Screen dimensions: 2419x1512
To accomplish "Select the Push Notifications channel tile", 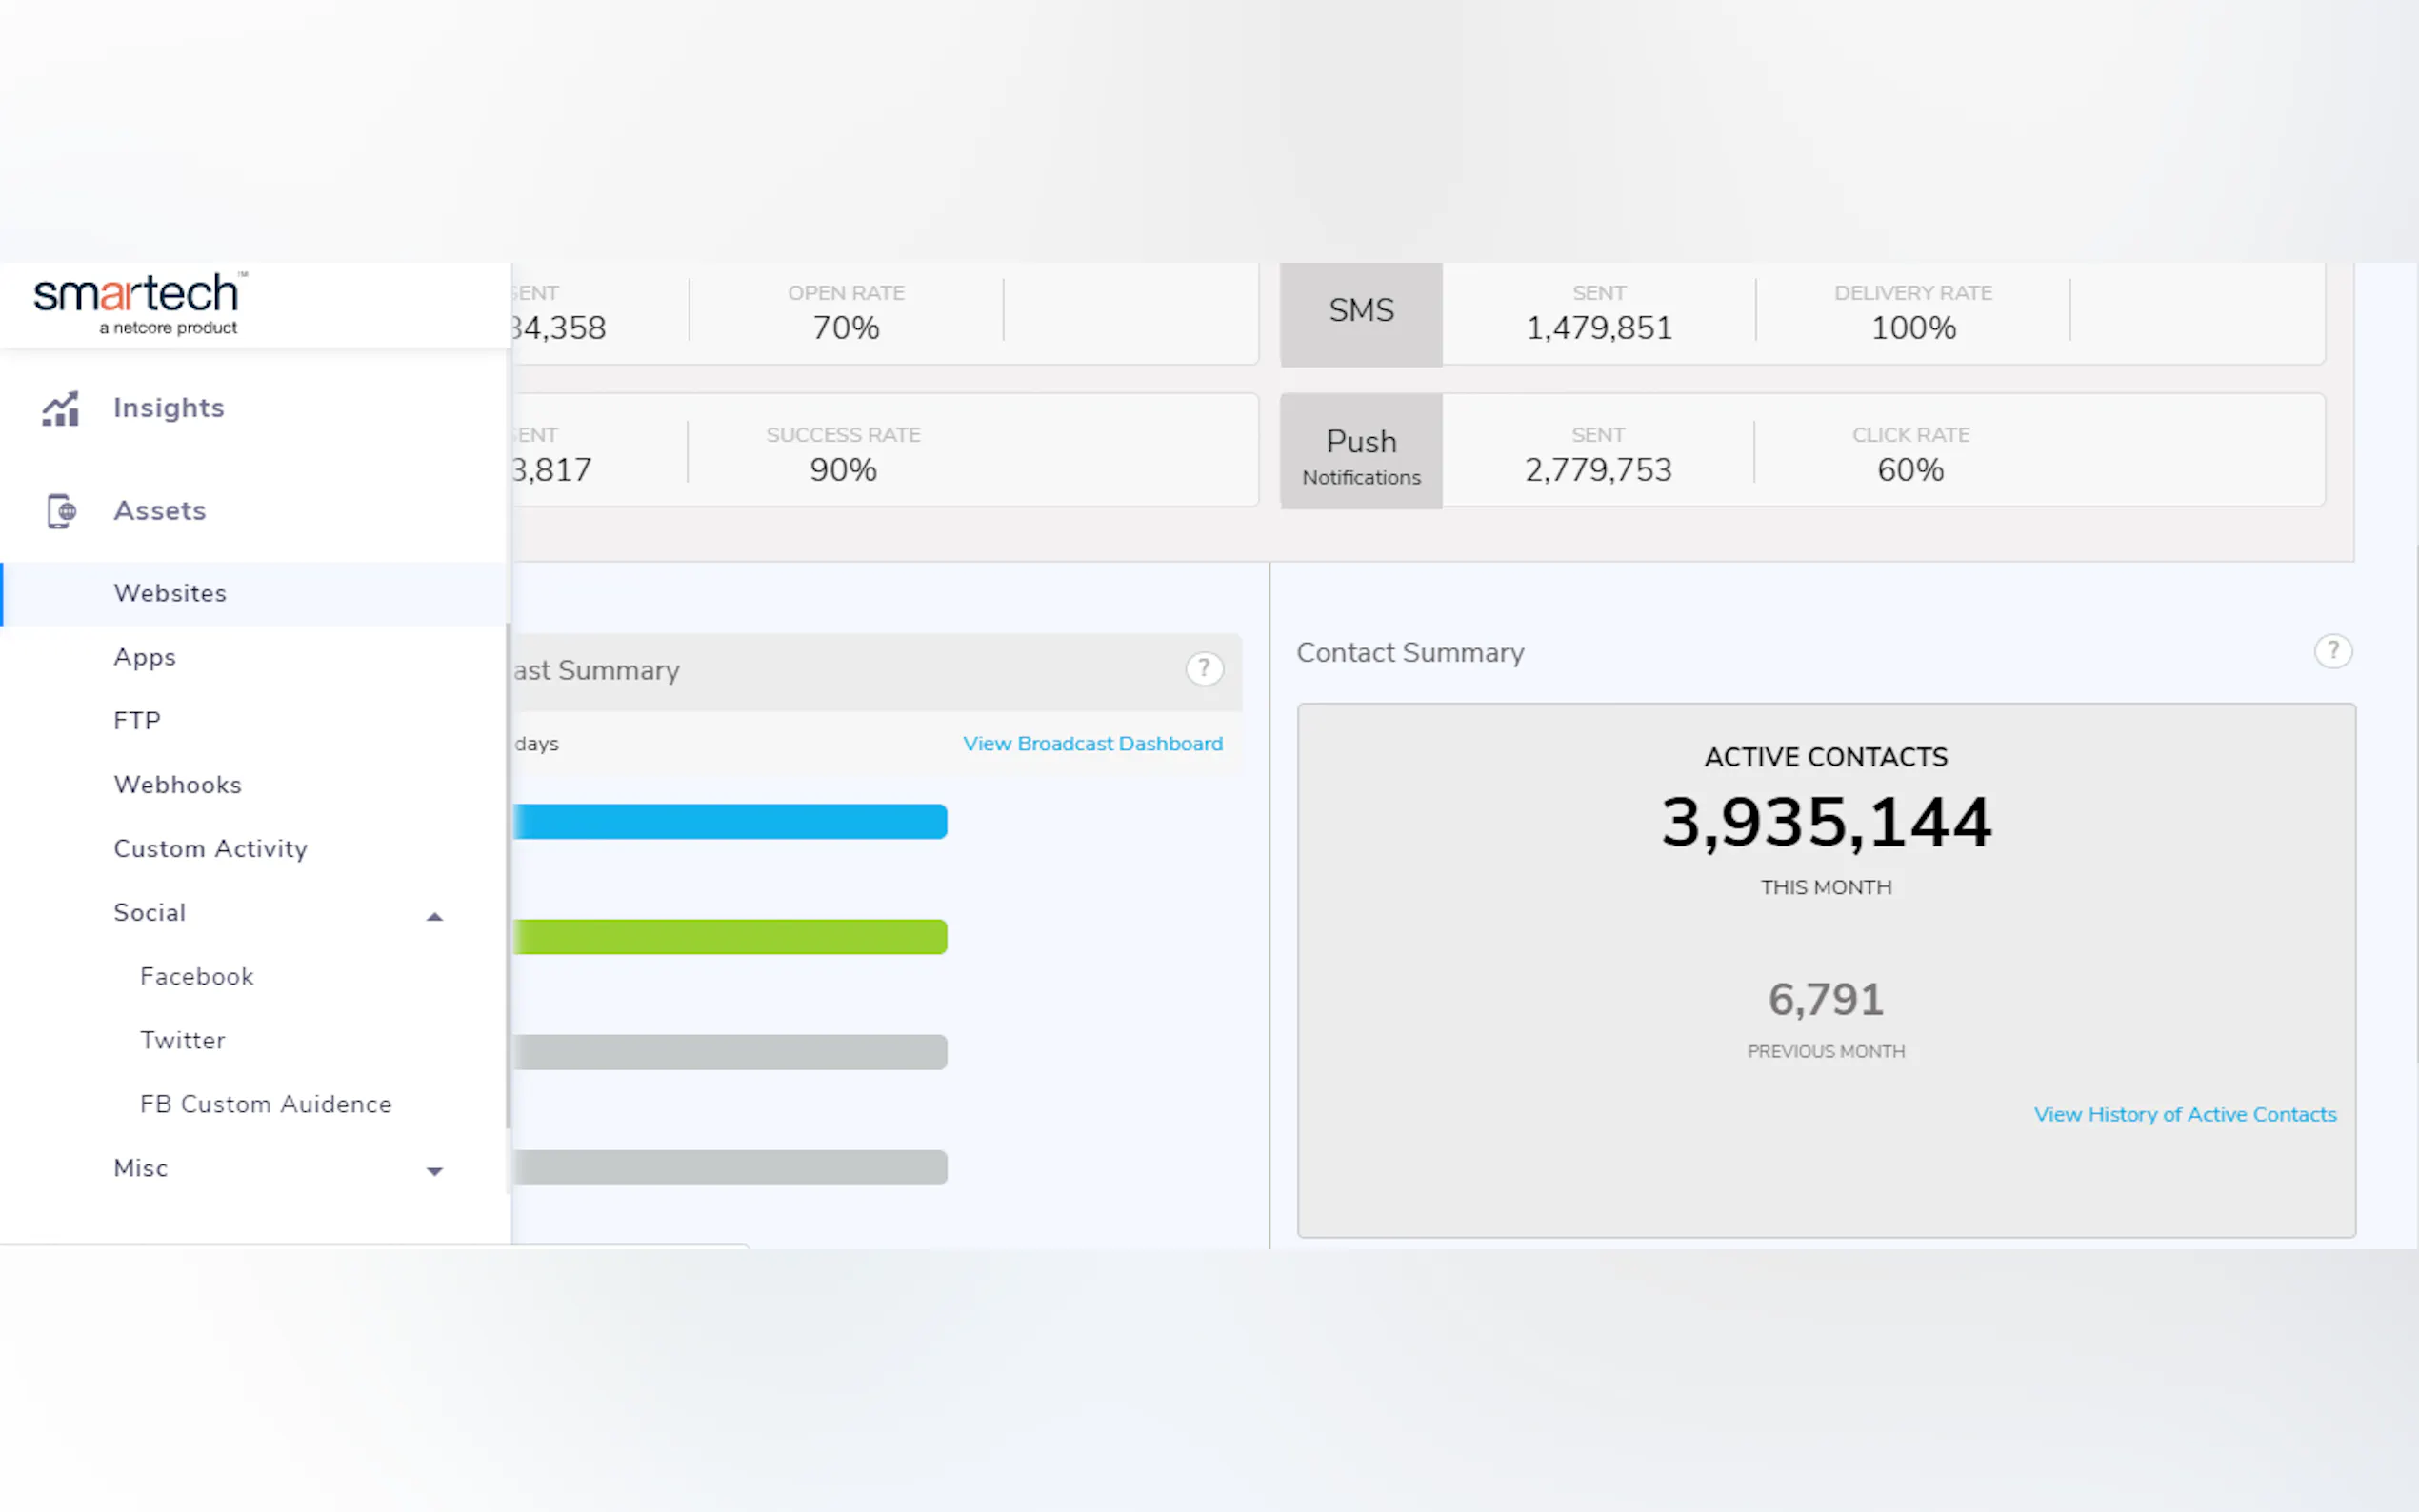I will coord(1360,452).
